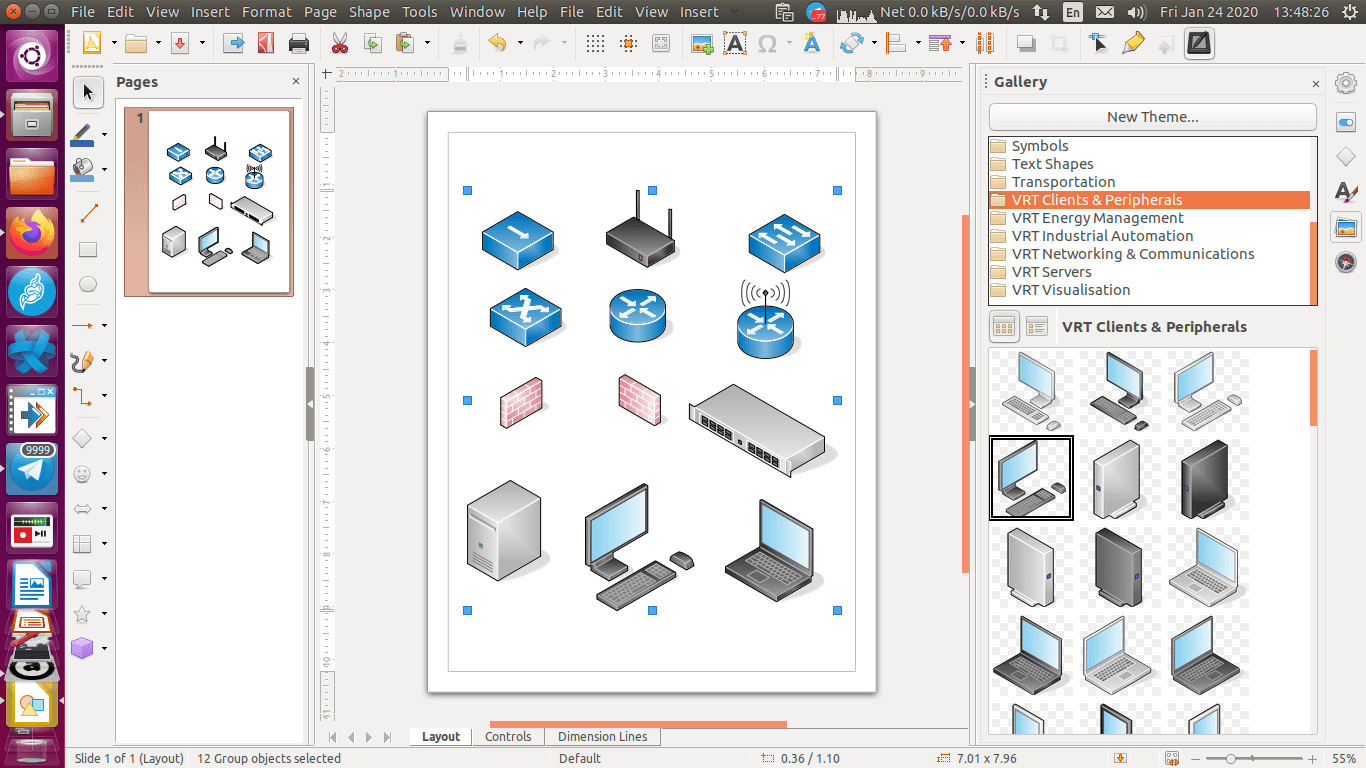Open the sidebar Properties deck
Viewport: 1366px width, 768px height.
click(x=1346, y=122)
